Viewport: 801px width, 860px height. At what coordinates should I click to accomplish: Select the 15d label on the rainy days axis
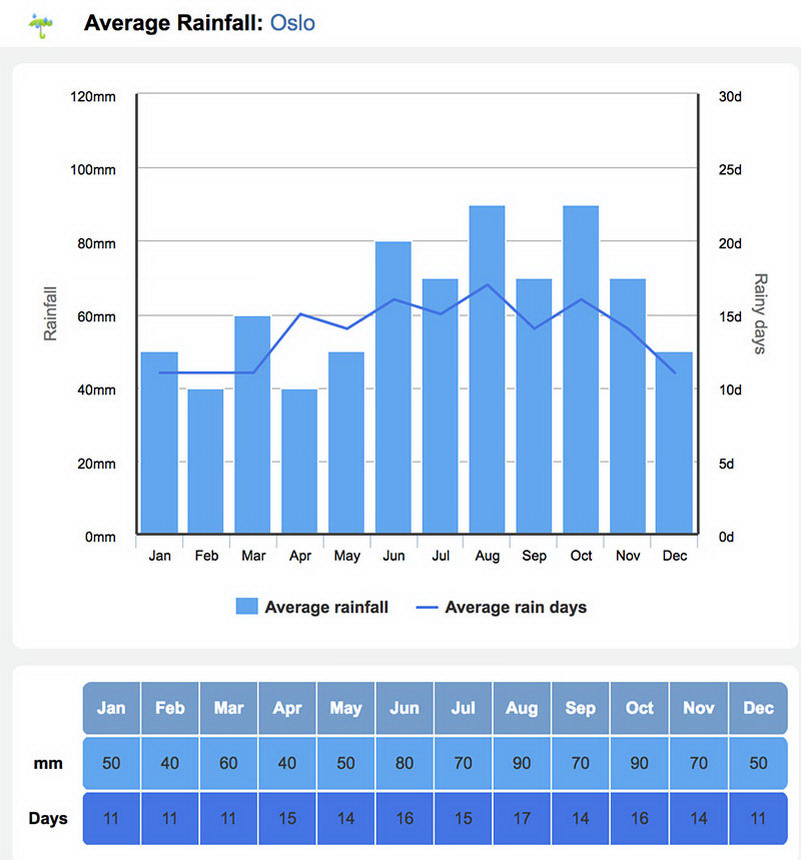click(730, 317)
